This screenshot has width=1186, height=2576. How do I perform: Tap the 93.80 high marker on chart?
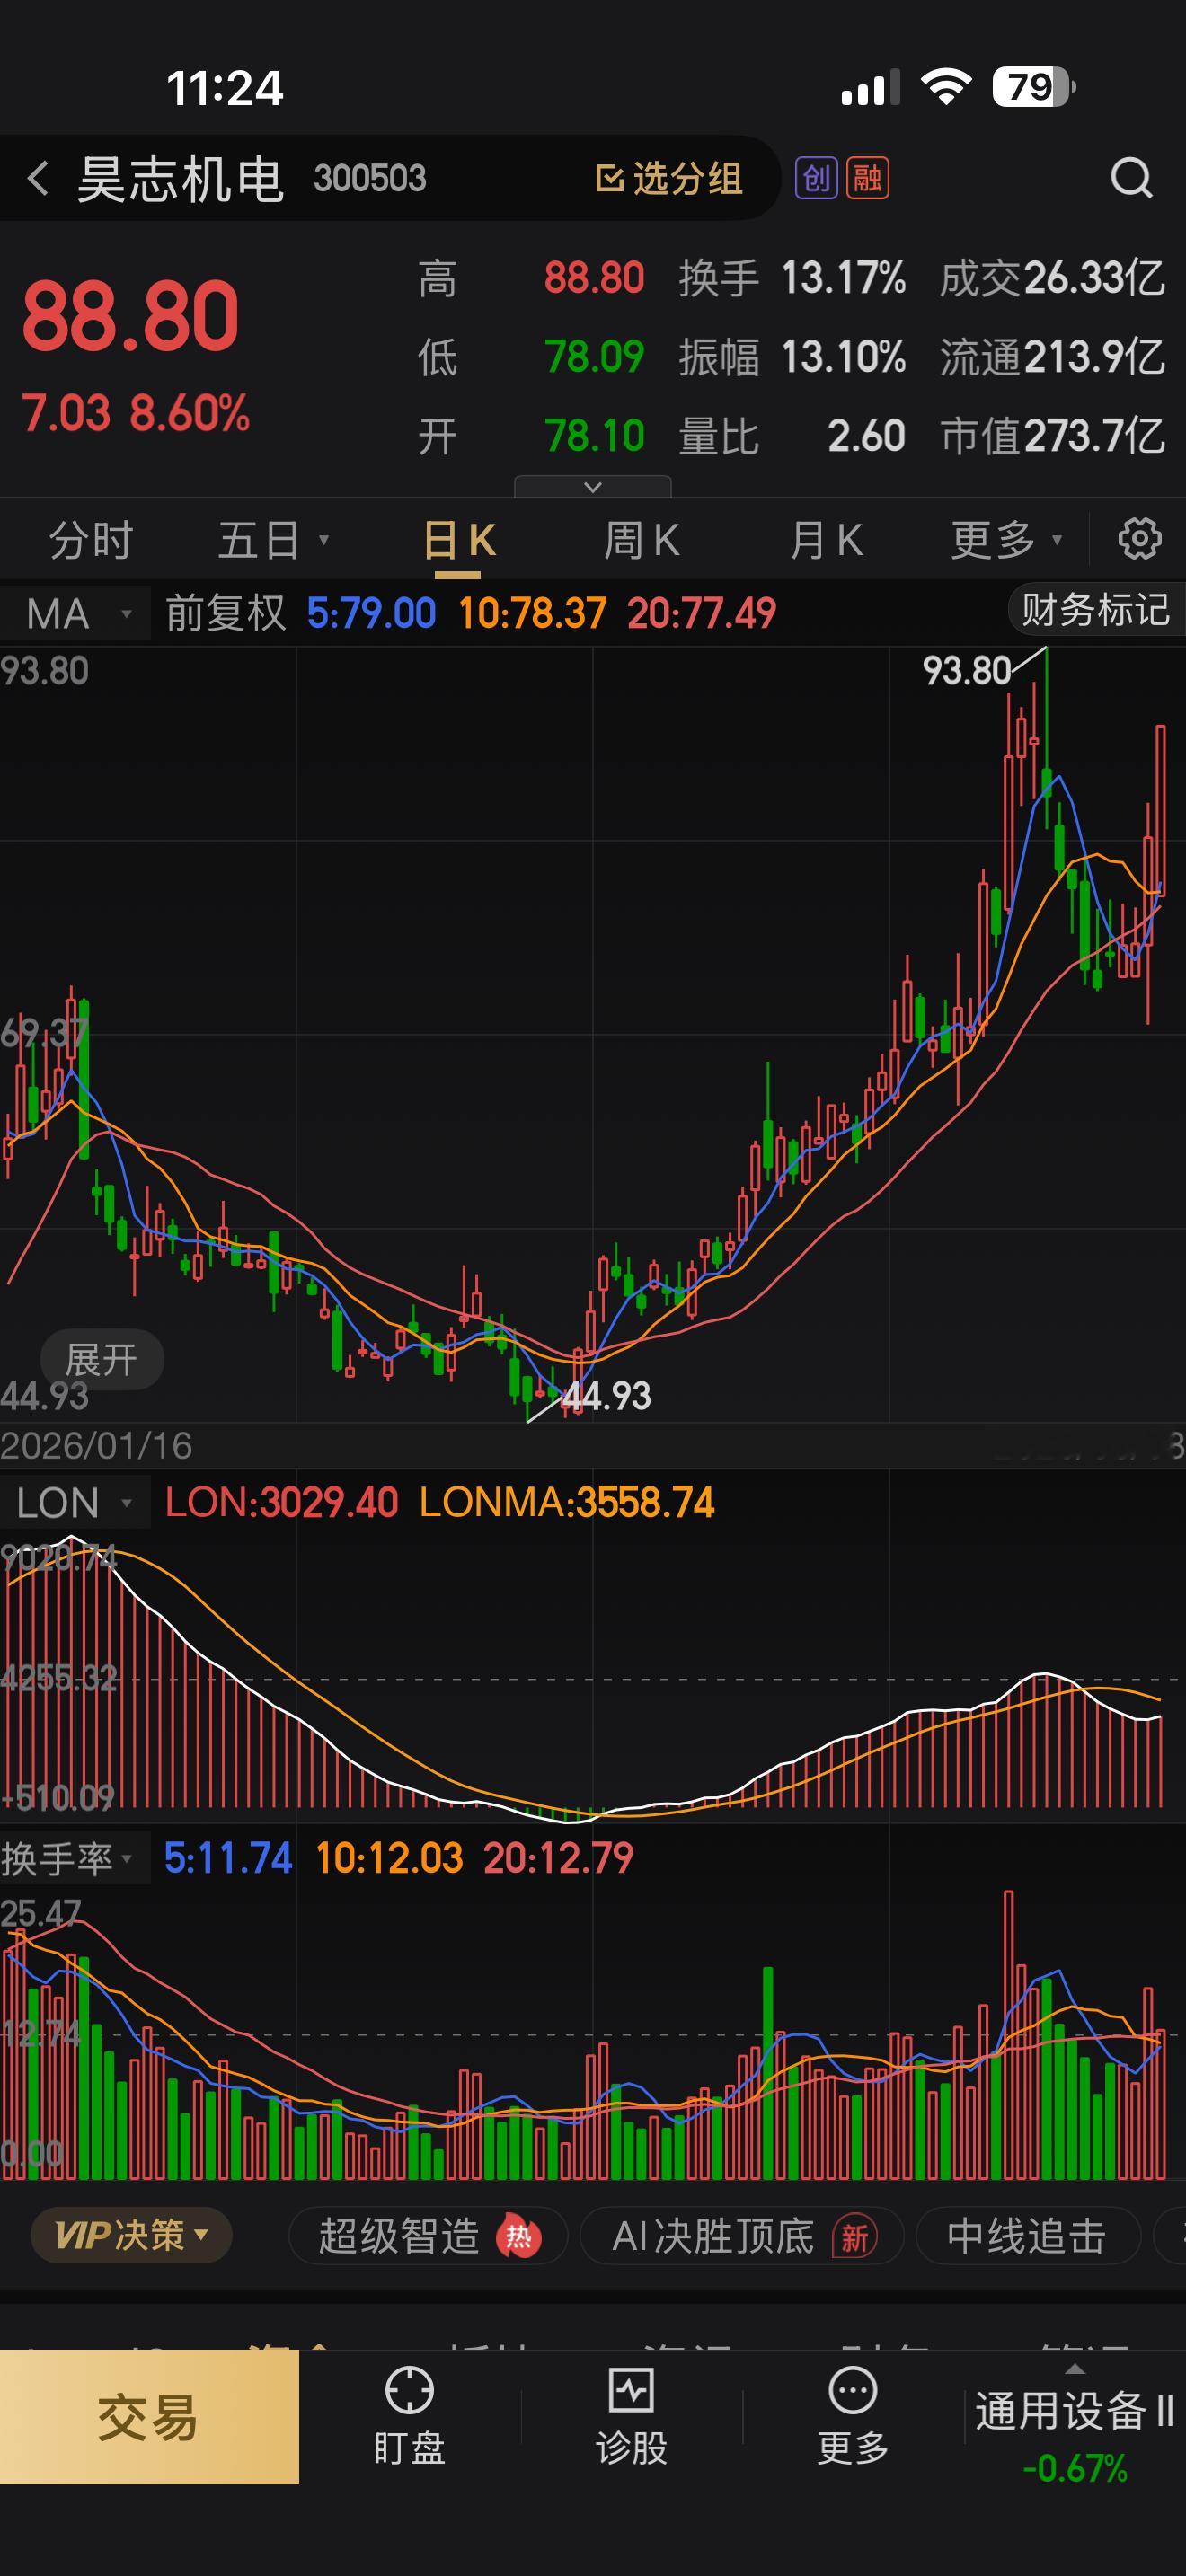[966, 671]
